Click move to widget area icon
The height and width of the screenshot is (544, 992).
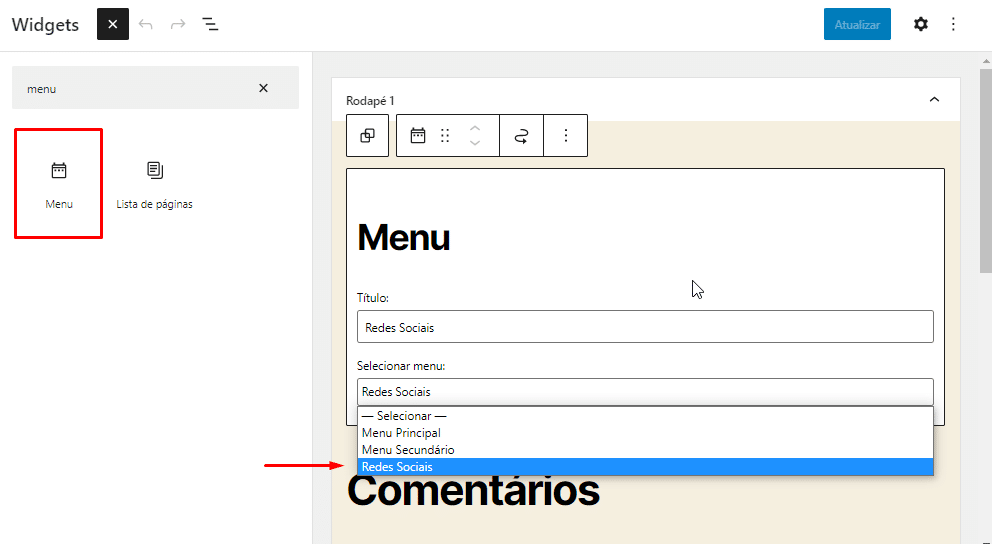(x=521, y=136)
